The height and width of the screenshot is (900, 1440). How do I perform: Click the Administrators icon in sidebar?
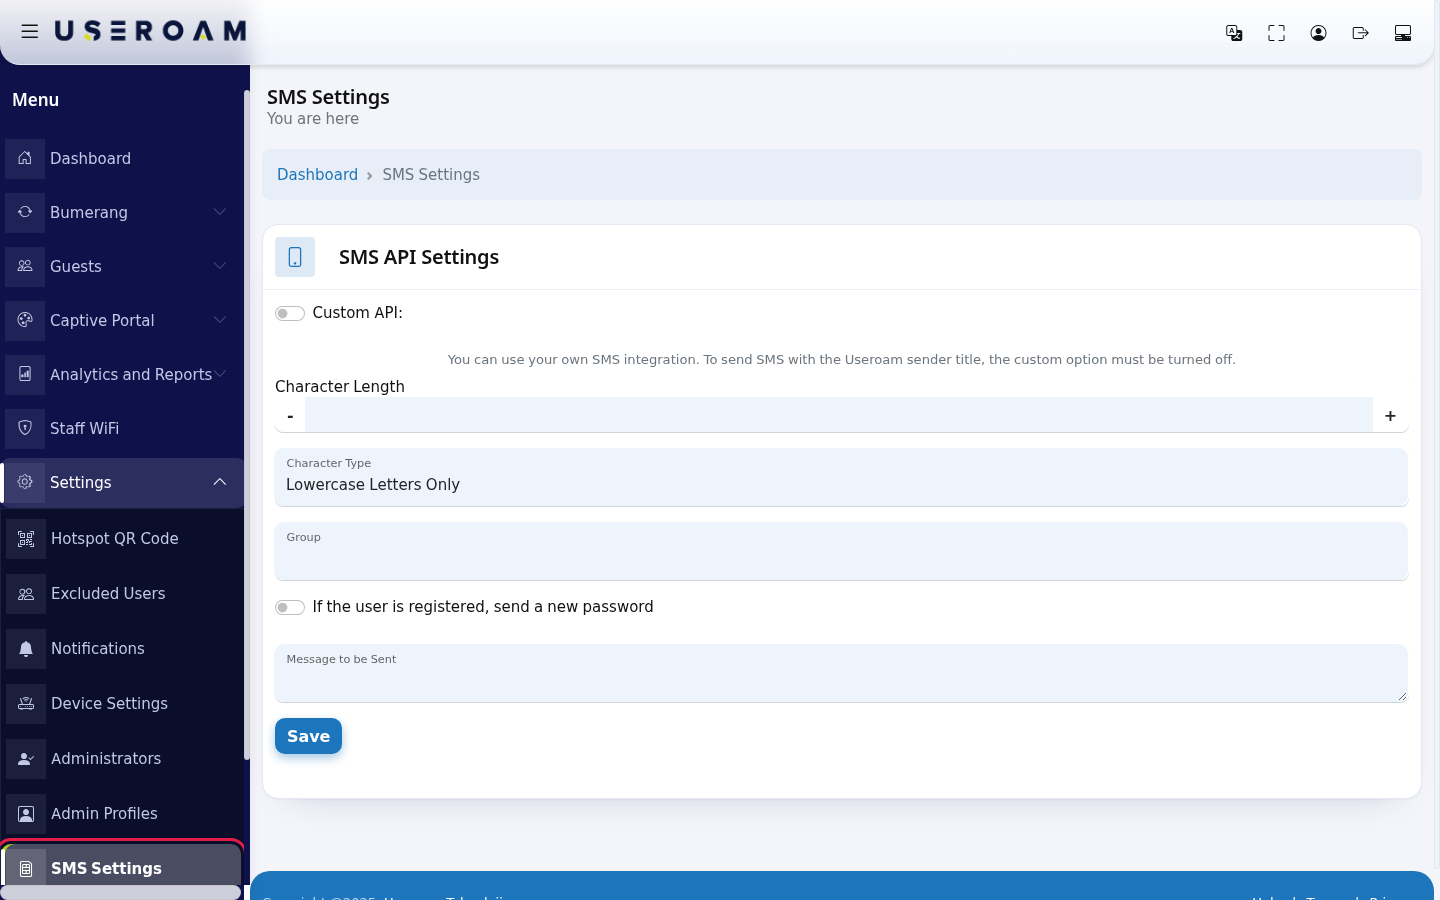click(26, 758)
